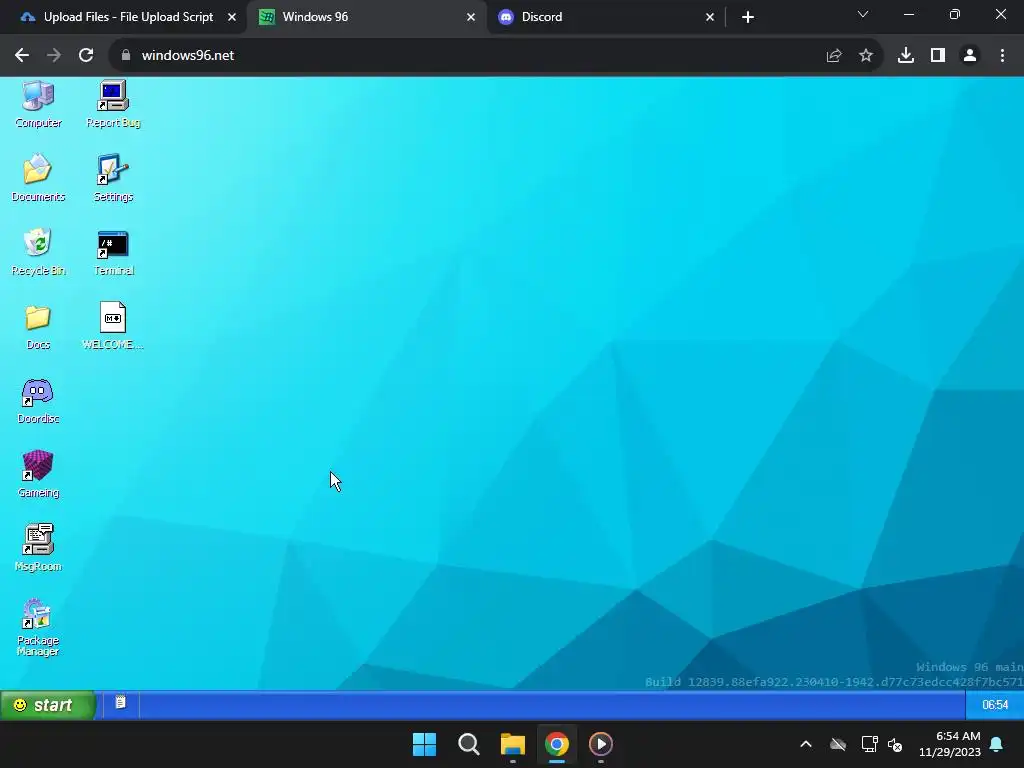Open the Documents folder icon
The image size is (1024, 768).
[x=38, y=178]
